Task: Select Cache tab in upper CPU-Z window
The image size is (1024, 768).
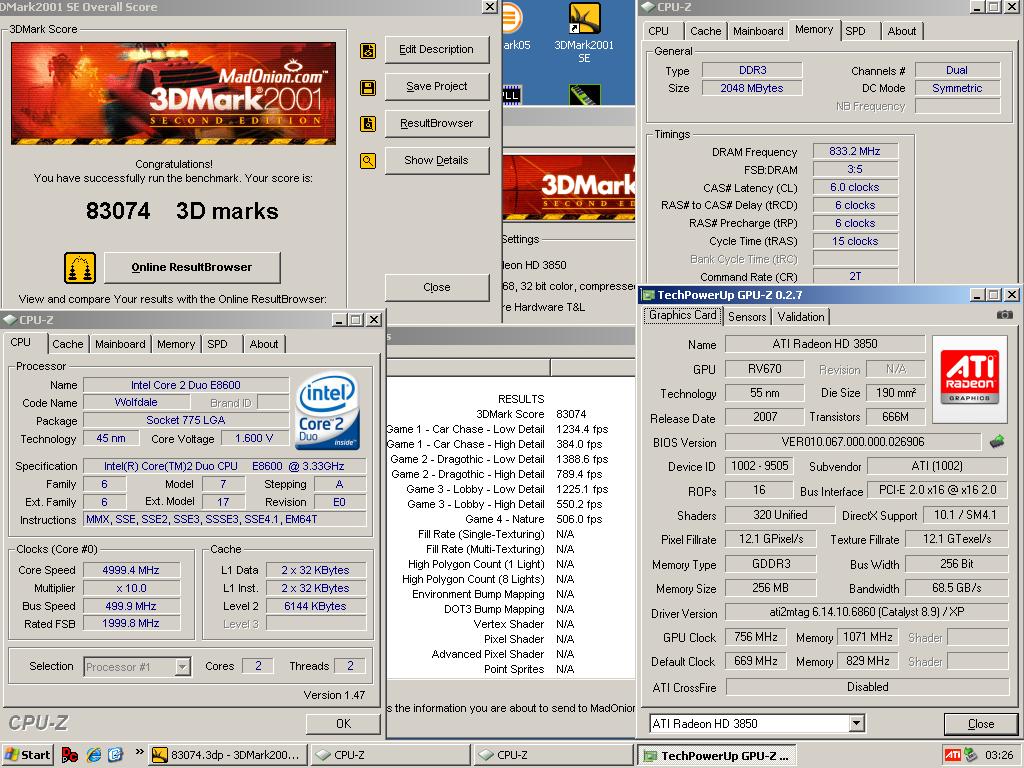Action: tap(705, 31)
